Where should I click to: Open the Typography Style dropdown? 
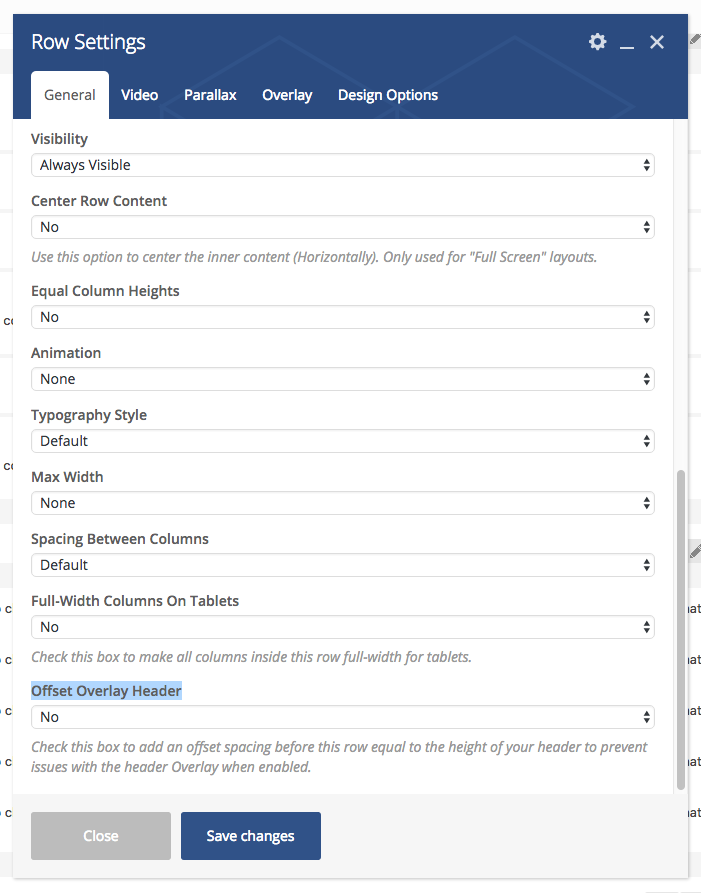(x=343, y=441)
